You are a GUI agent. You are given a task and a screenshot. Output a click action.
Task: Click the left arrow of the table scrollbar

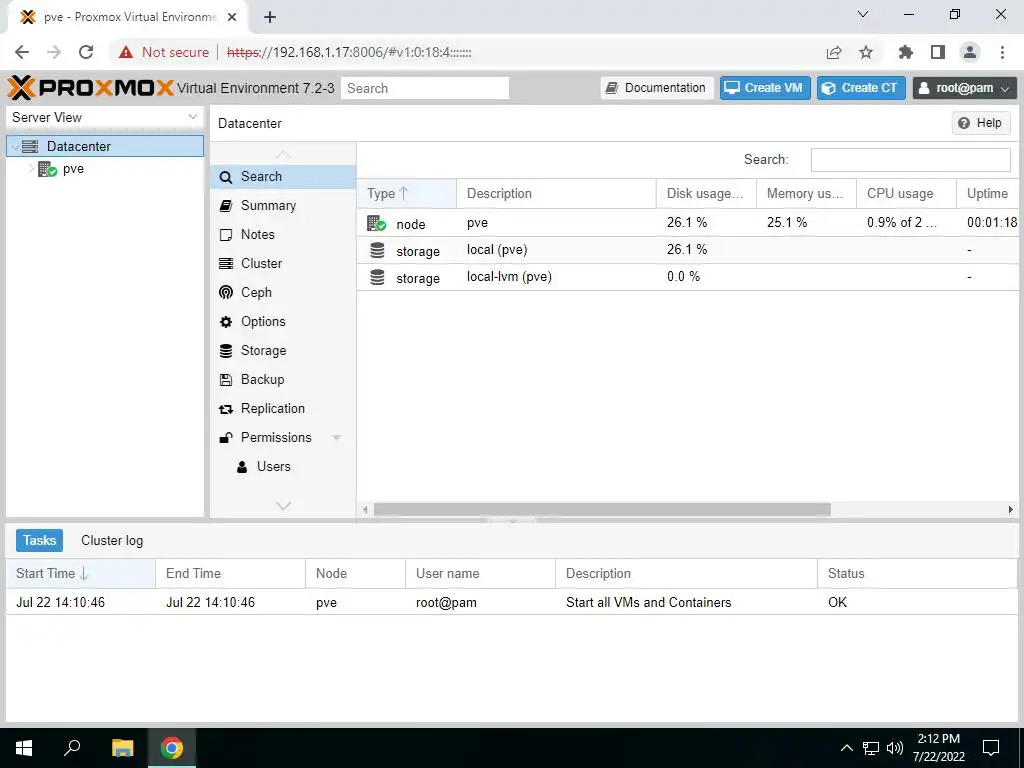pos(365,509)
